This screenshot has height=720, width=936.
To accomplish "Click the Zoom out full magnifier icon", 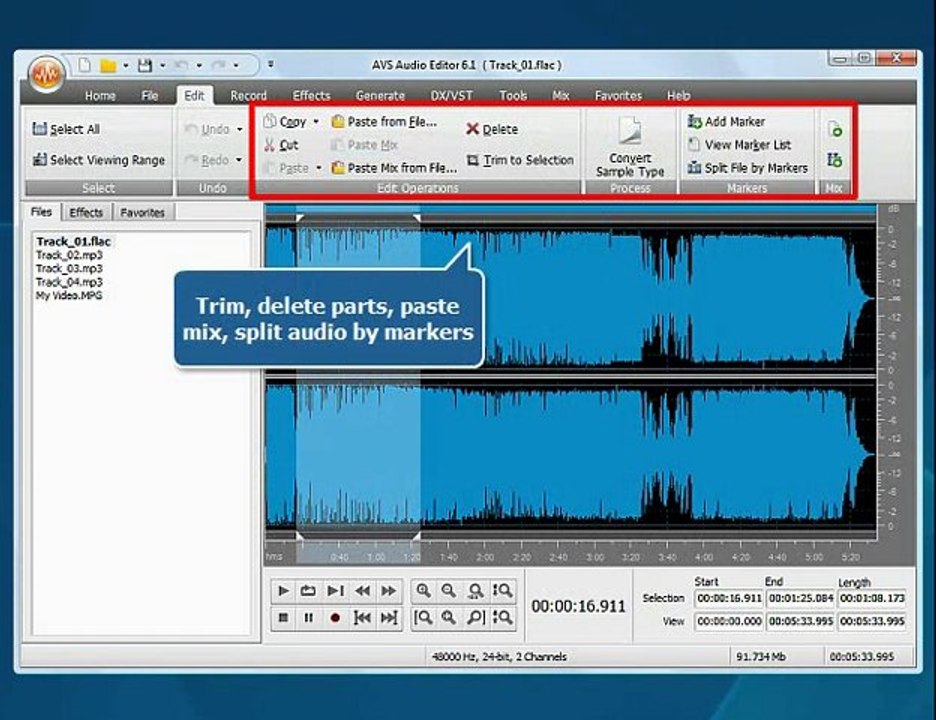I will click(x=476, y=591).
